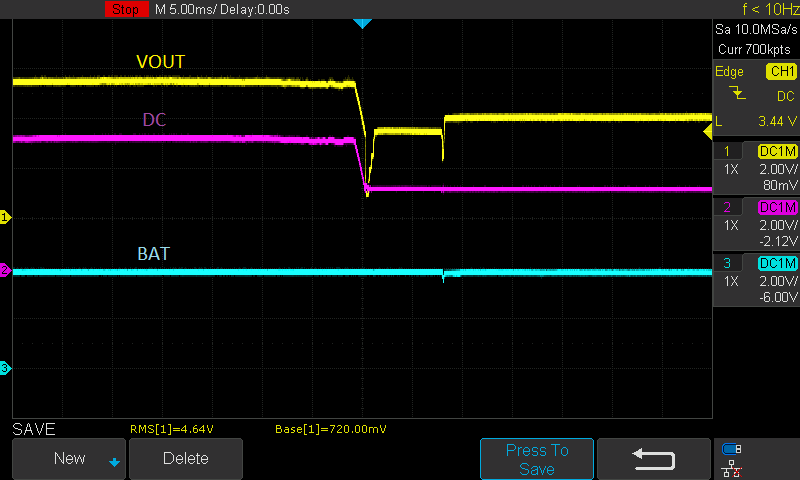Click channel 1 DC1M coupling badge
The width and height of the screenshot is (800, 480).
click(x=778, y=151)
